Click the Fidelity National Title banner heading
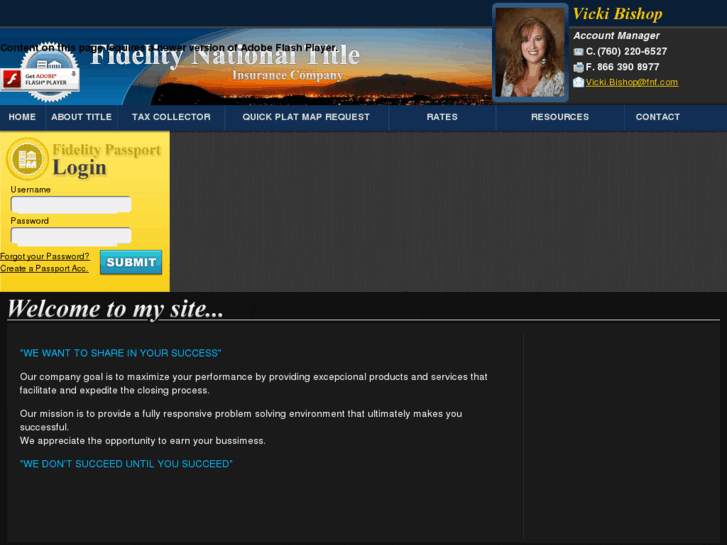The height and width of the screenshot is (545, 727). 225,57
